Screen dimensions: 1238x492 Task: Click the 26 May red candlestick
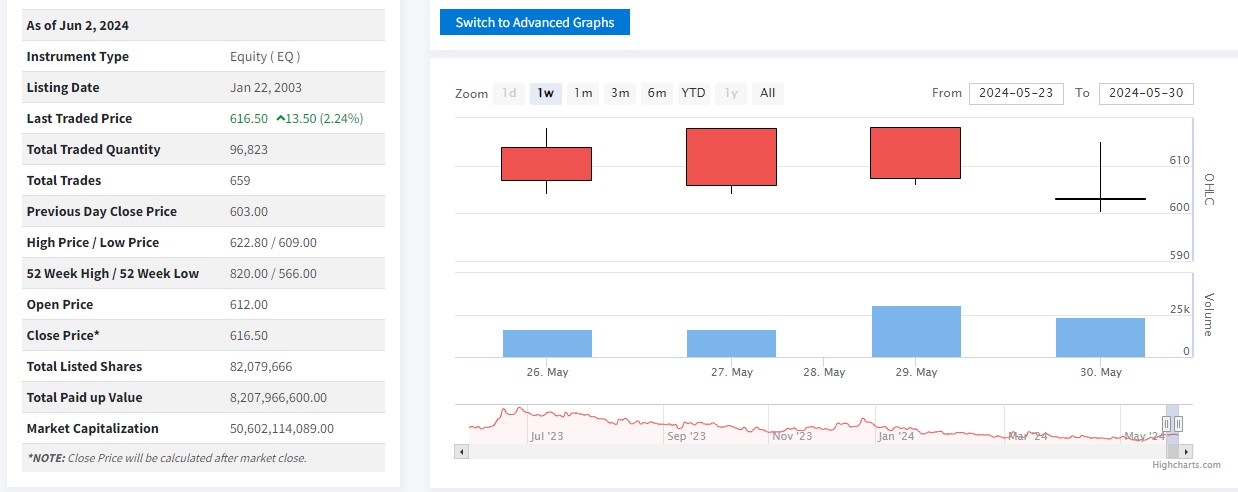point(546,164)
